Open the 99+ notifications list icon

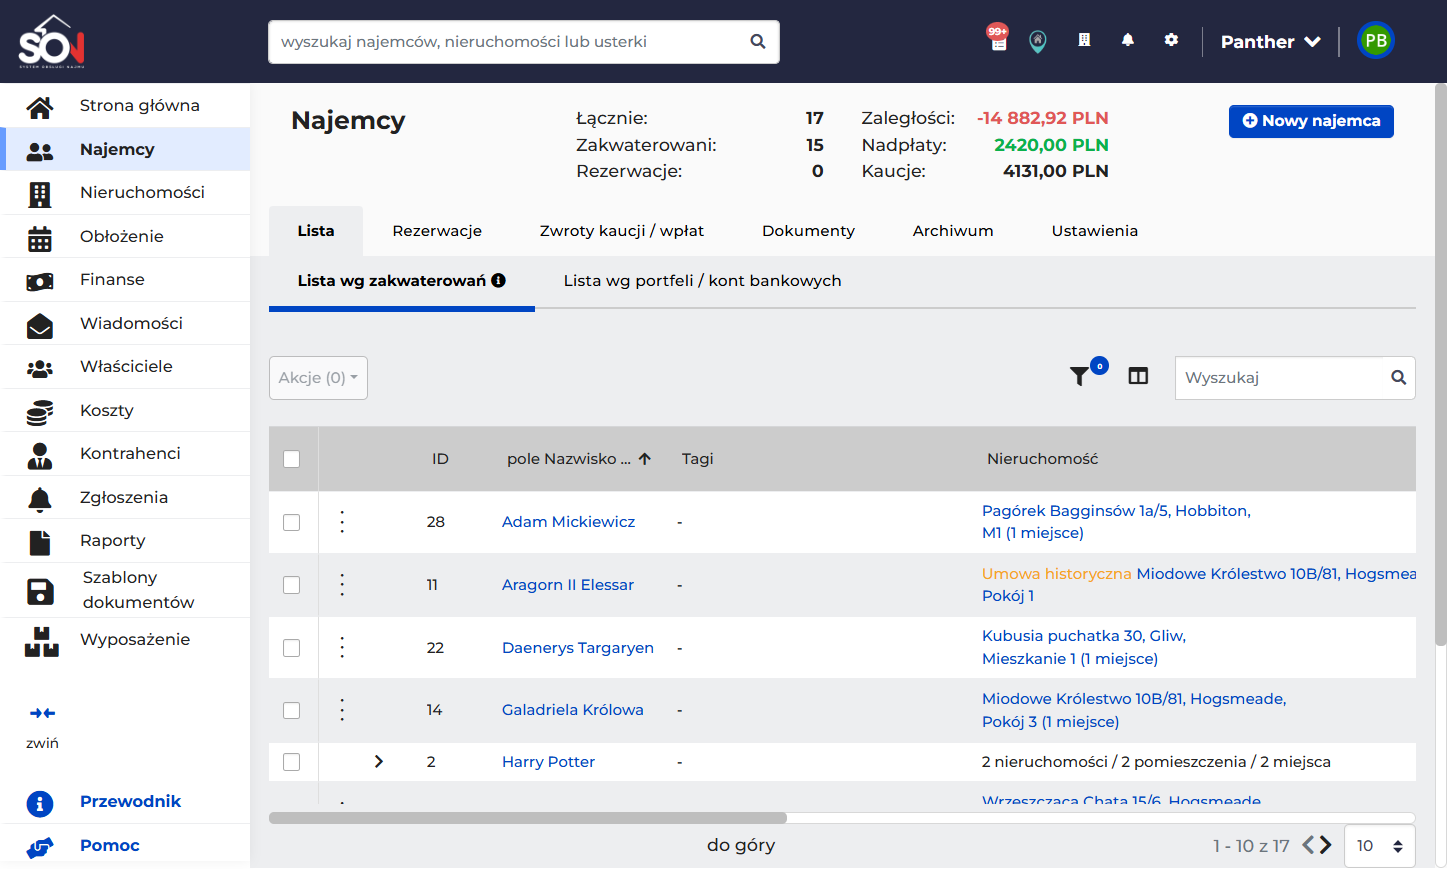(998, 39)
